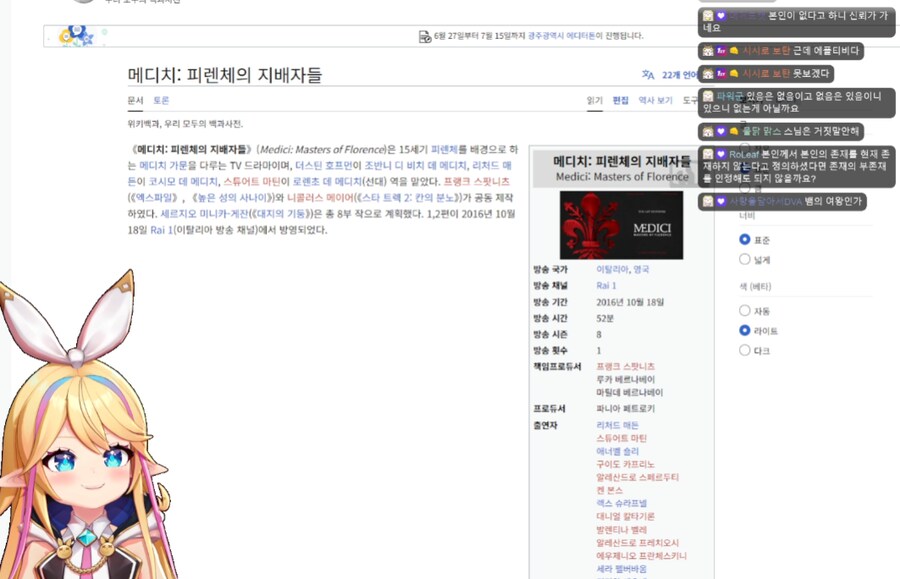
Task: Open the 대니얼 칼타기론 cast link
Action: pos(626,516)
